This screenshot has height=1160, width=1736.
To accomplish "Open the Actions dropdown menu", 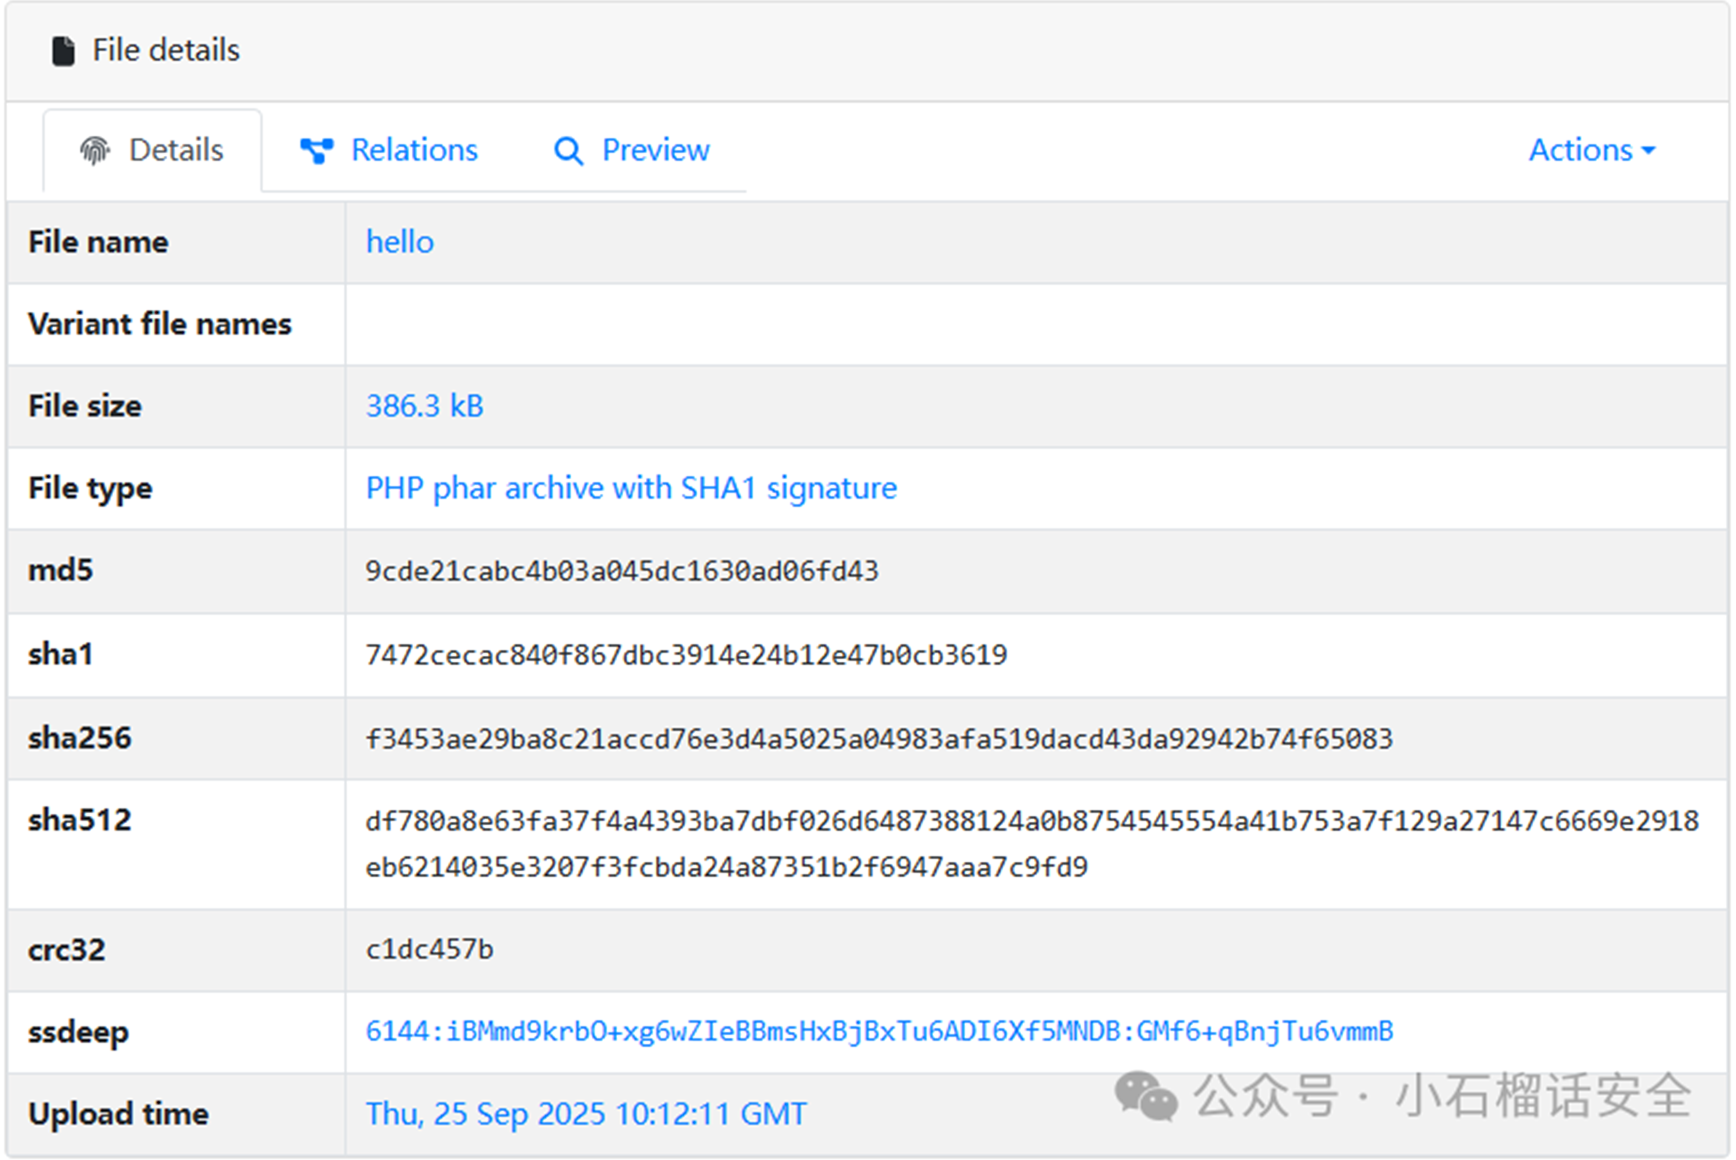I will (x=1591, y=150).
